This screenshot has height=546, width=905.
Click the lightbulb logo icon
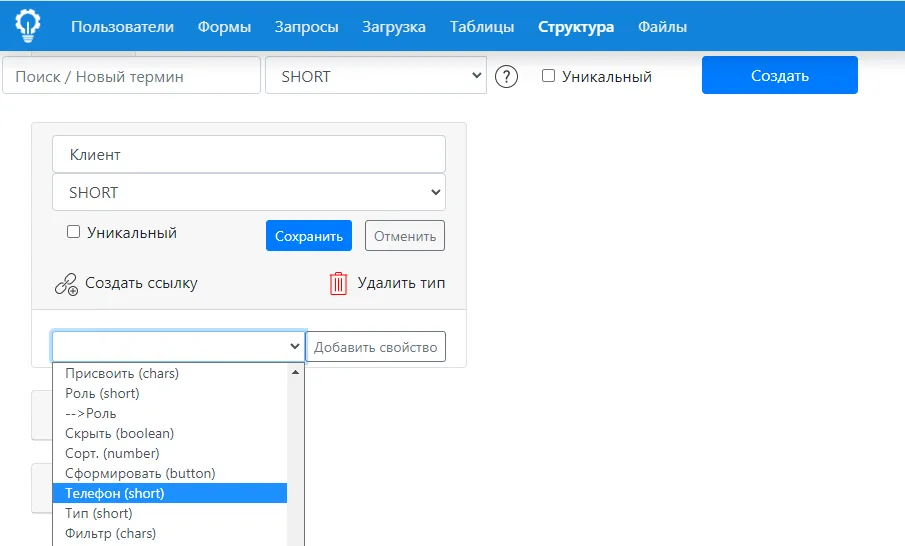(x=27, y=26)
